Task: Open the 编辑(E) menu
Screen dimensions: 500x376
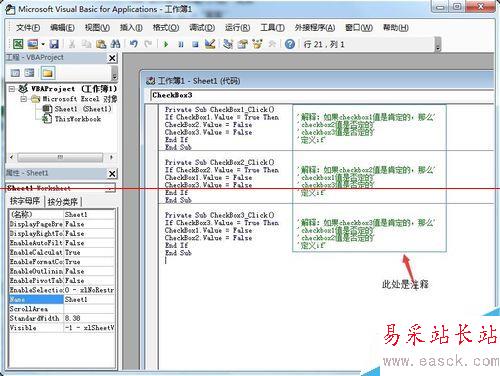Action: (62, 27)
